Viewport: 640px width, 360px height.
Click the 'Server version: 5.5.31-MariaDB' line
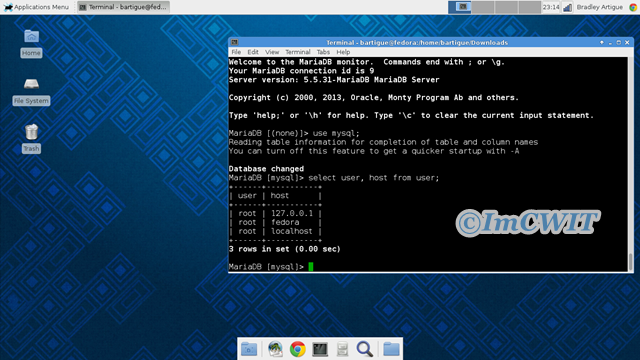[x=334, y=80]
